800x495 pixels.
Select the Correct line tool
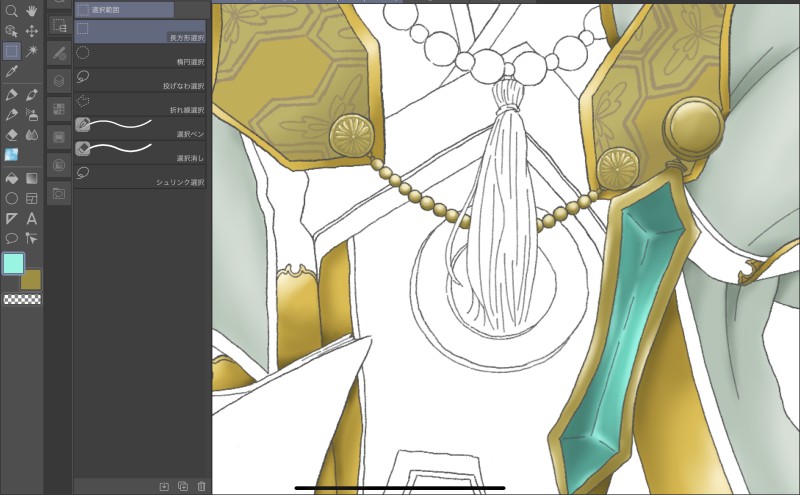point(32,238)
